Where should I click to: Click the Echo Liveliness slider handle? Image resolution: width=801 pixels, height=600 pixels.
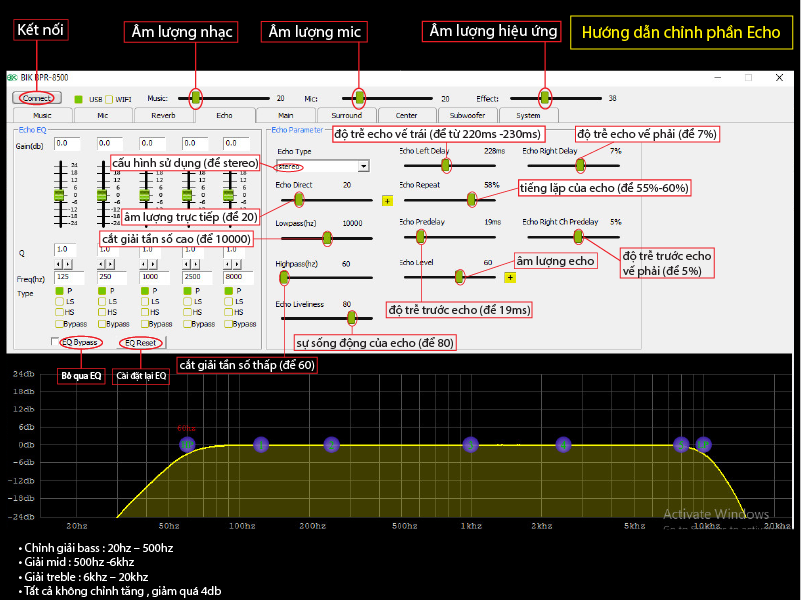351,318
